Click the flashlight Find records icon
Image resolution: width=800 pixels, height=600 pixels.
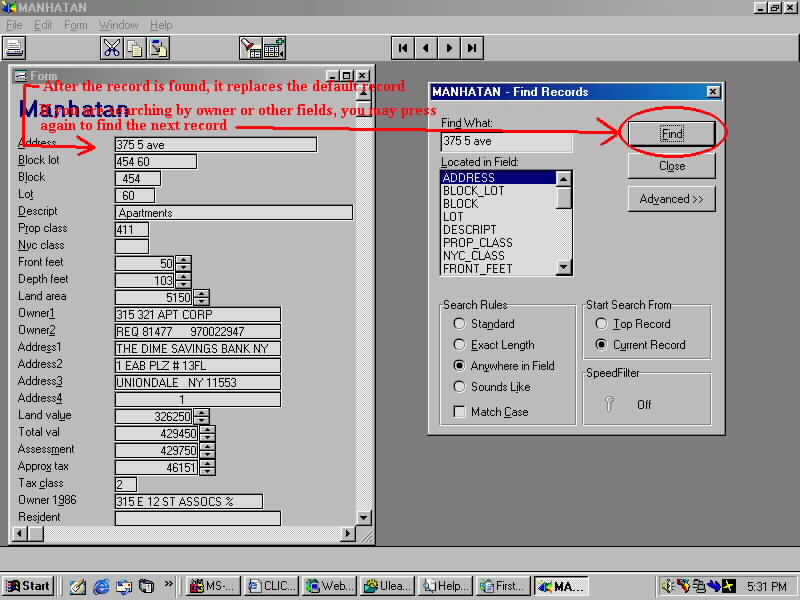coord(250,47)
